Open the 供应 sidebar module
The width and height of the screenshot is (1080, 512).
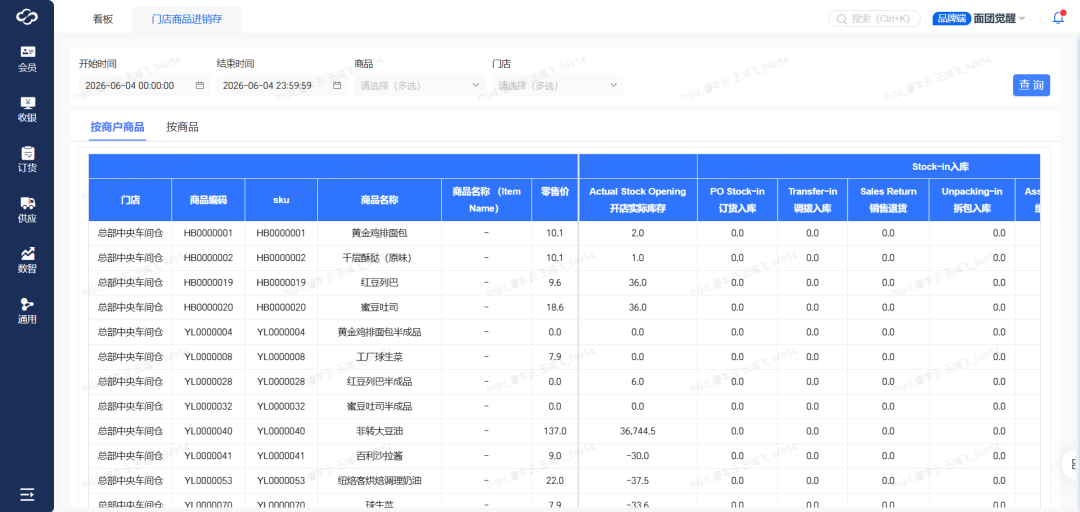pos(27,210)
